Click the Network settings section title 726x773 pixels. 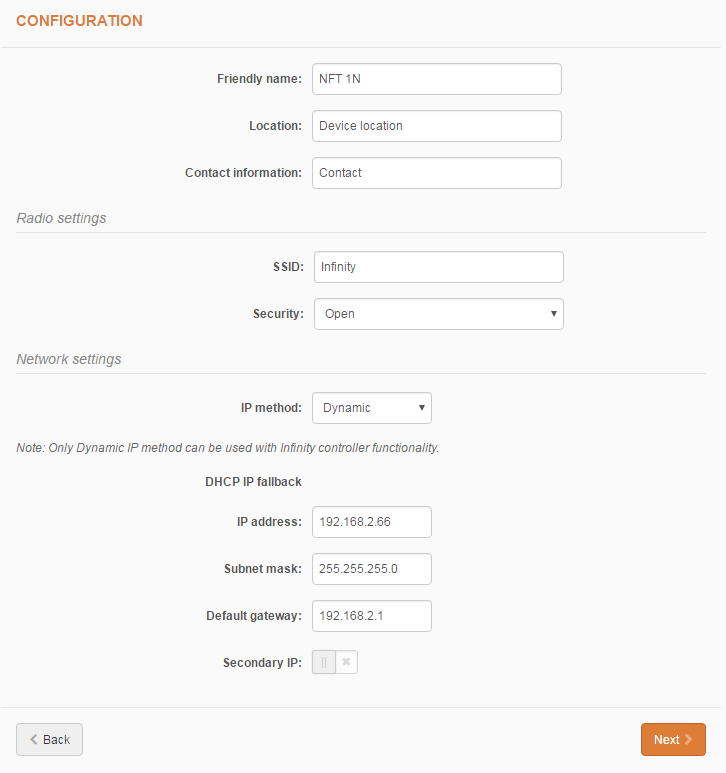click(68, 359)
